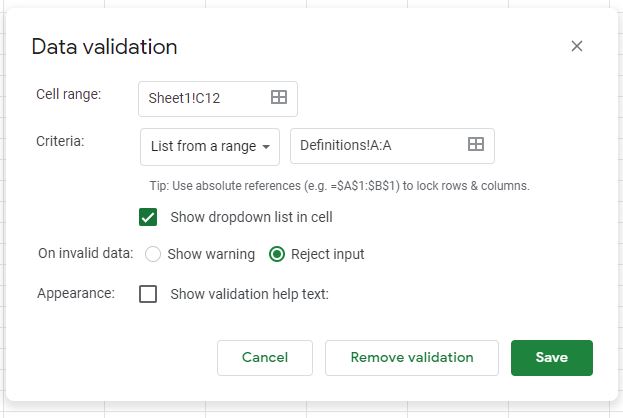
Task: Click the 'Reject input' label text
Action: click(x=327, y=254)
